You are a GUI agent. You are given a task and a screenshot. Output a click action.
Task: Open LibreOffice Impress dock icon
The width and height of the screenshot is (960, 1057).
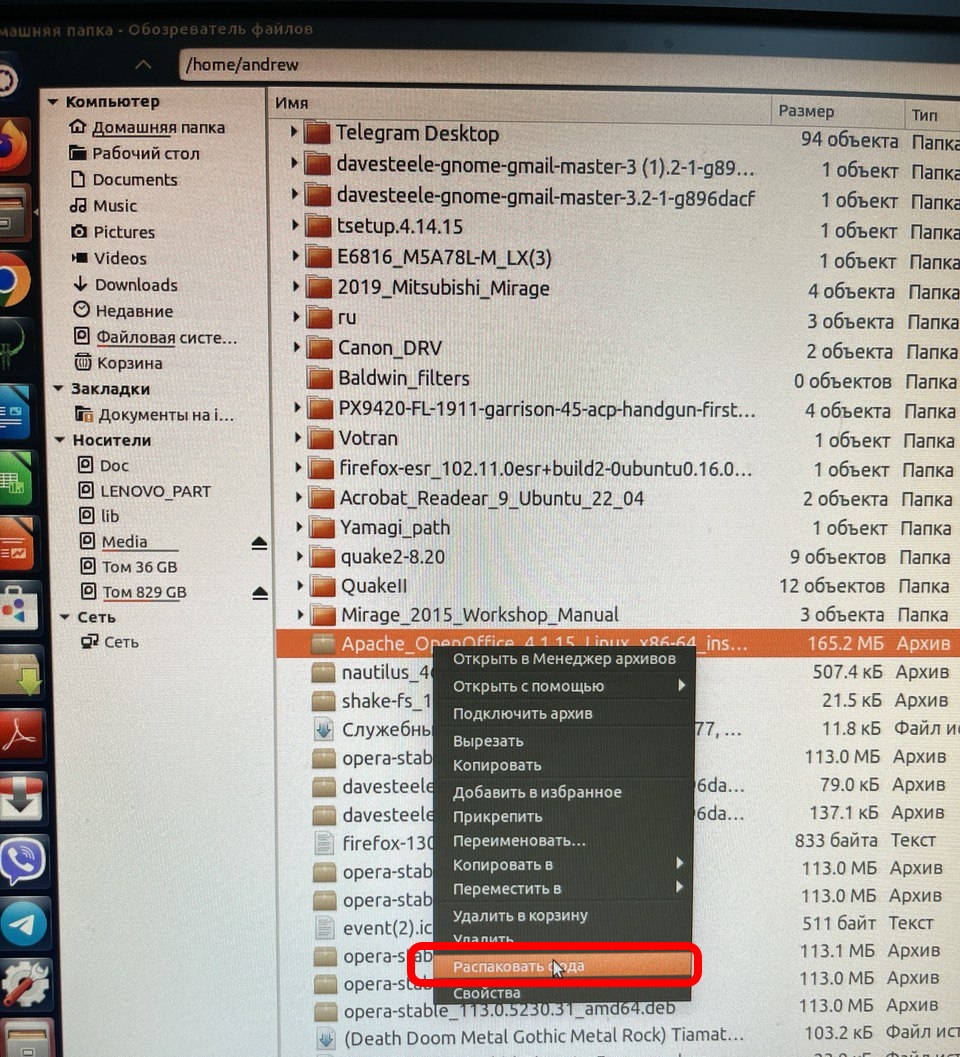click(16, 544)
